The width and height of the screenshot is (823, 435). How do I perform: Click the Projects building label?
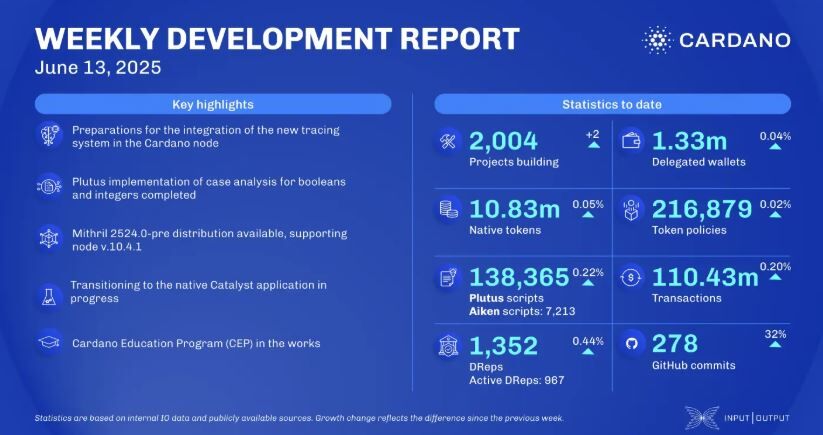514,162
